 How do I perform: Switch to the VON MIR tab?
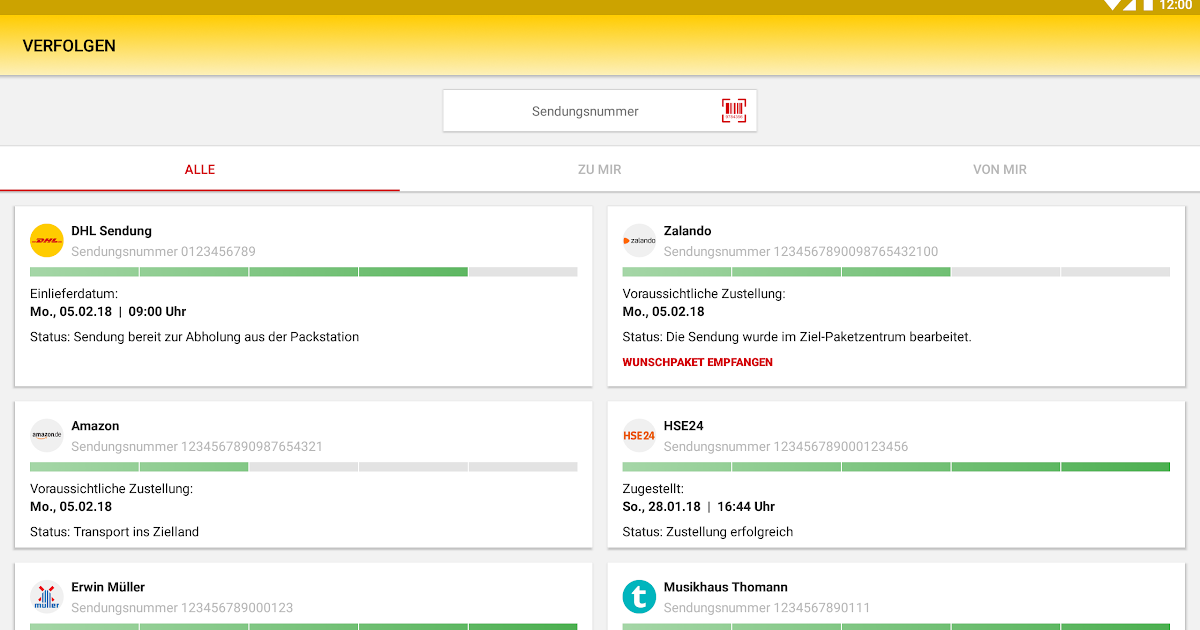(x=1000, y=170)
